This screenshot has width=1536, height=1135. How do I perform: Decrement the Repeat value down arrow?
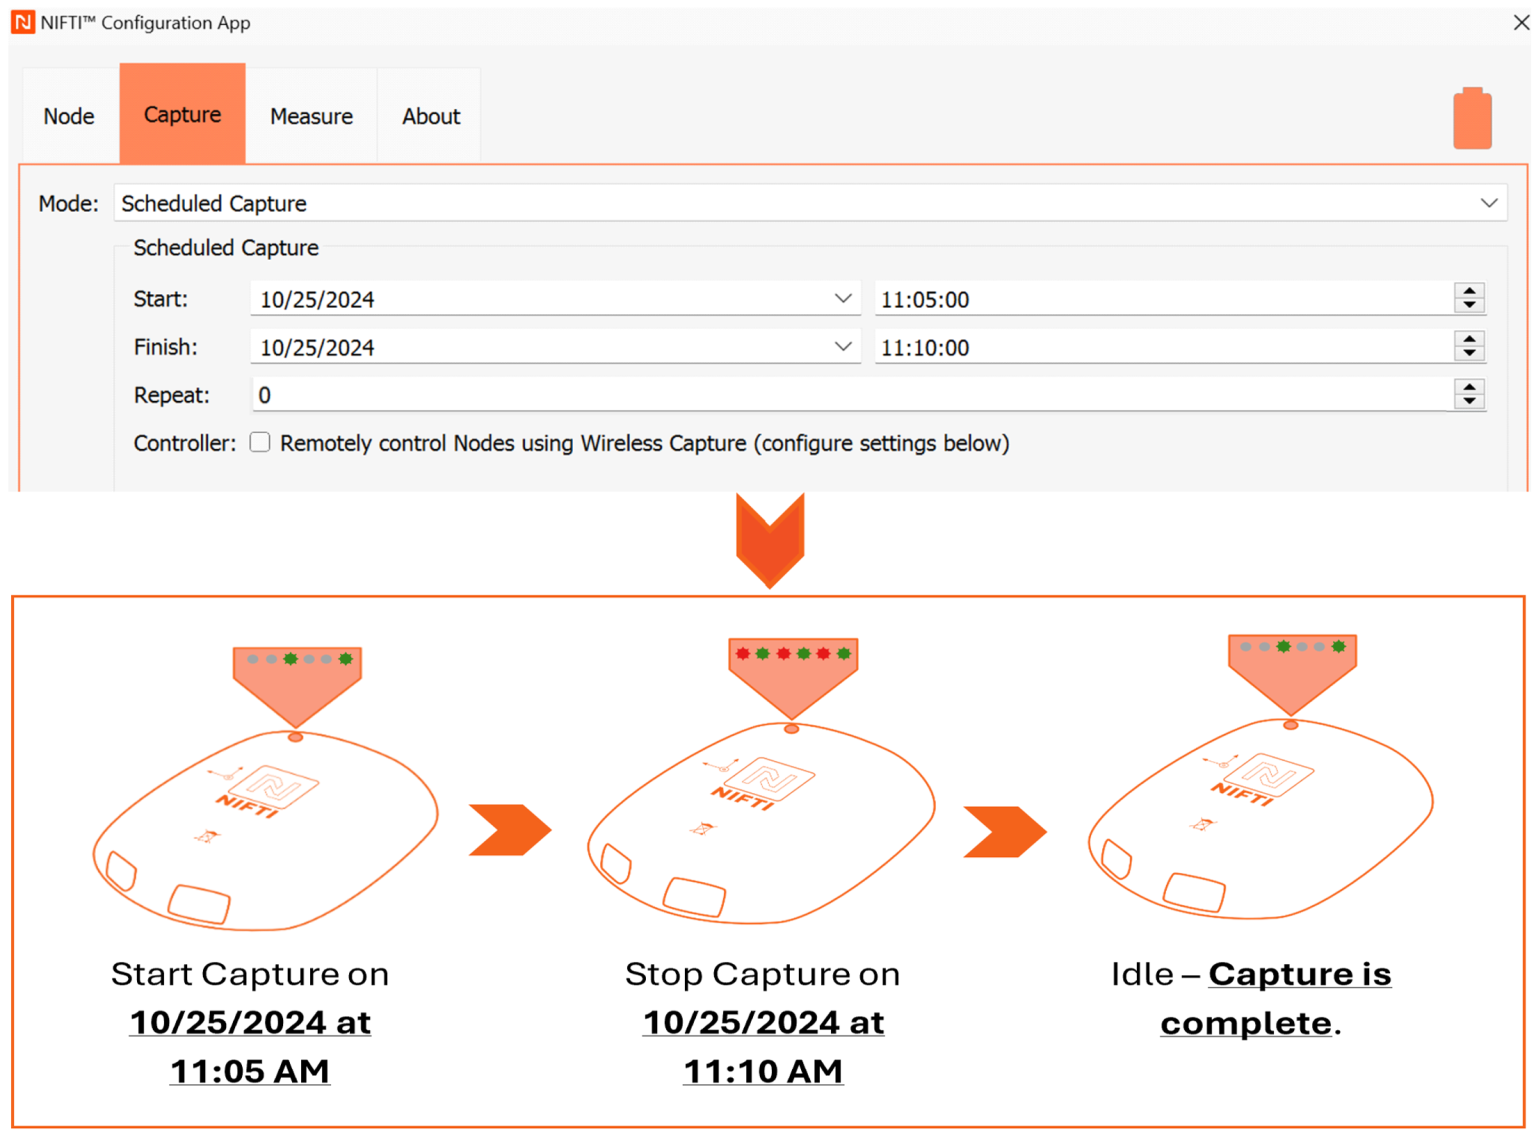tap(1469, 401)
